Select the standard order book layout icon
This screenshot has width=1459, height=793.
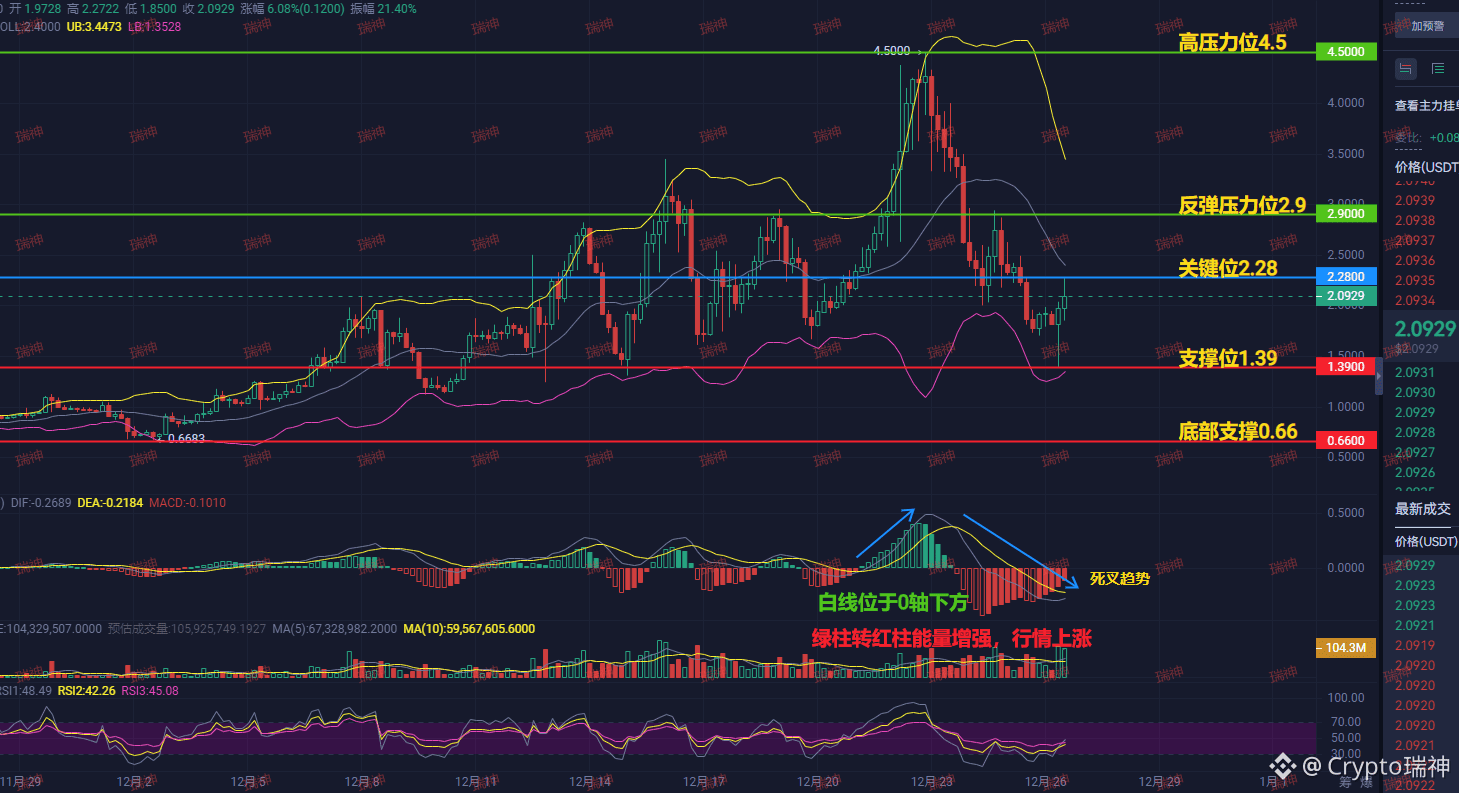tap(1405, 69)
